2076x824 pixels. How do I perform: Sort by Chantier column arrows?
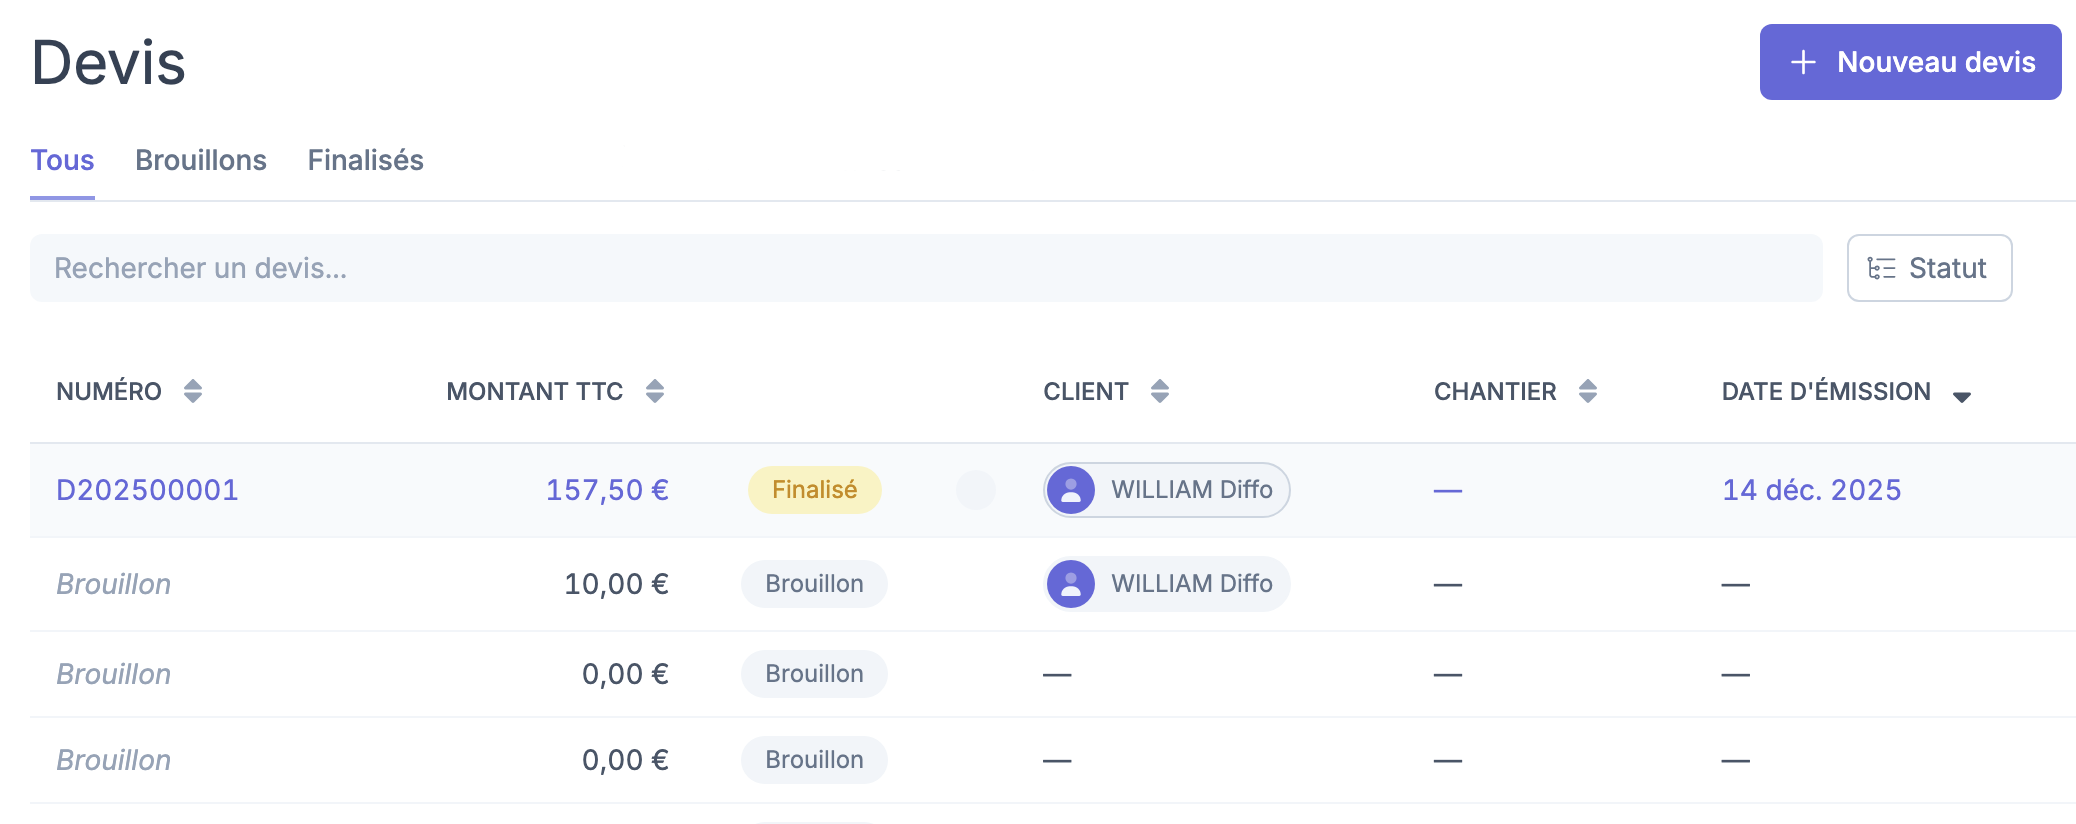pos(1588,391)
